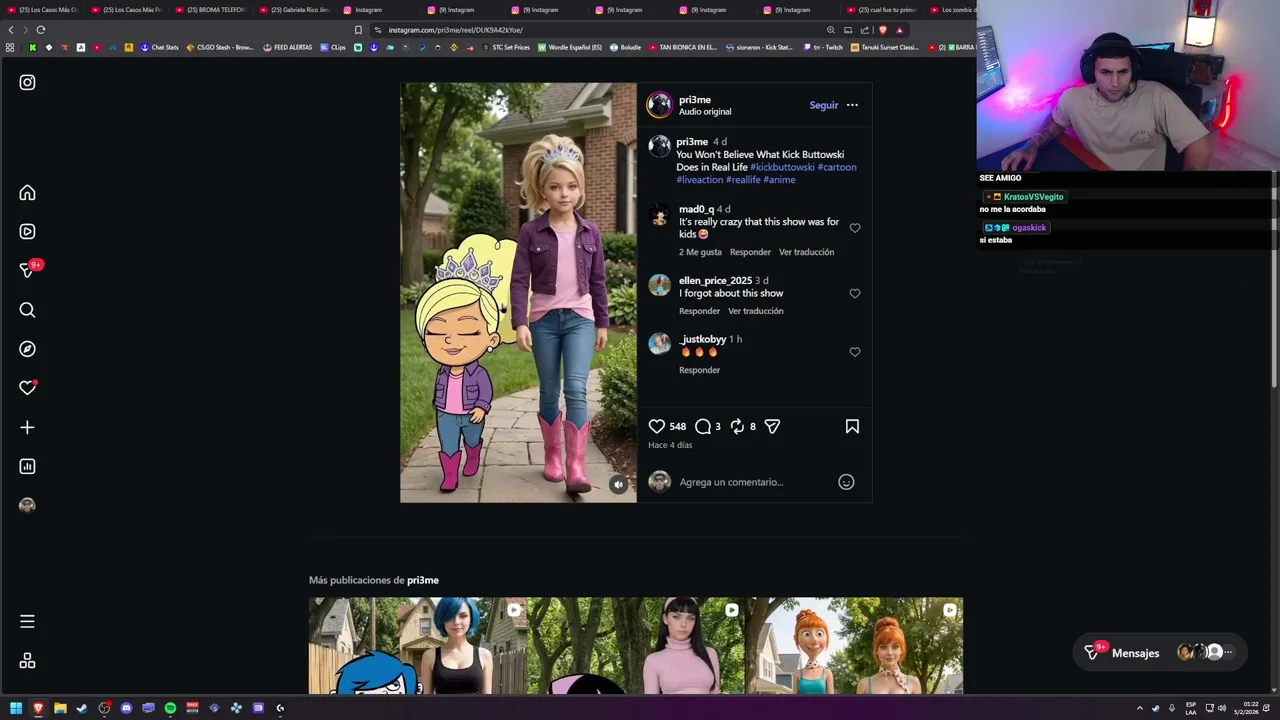1280x720 pixels.
Task: Switch to BROMA TELEFON browser tab
Action: click(212, 10)
